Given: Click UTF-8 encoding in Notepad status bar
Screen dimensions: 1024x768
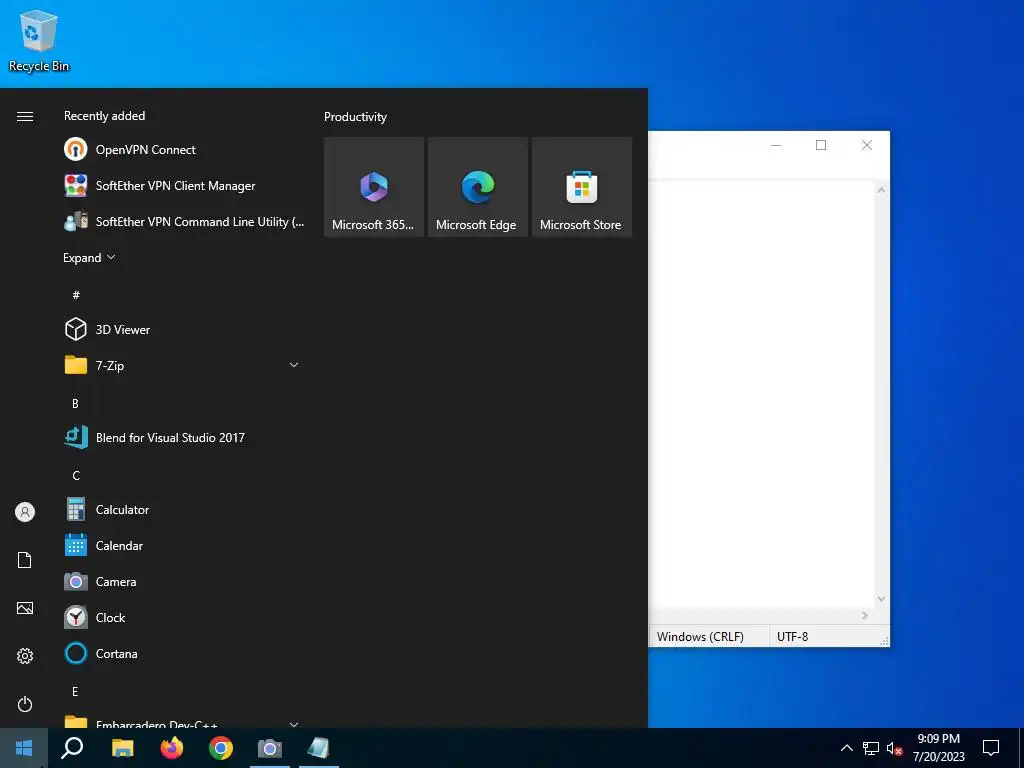Looking at the screenshot, I should pyautogui.click(x=793, y=637).
